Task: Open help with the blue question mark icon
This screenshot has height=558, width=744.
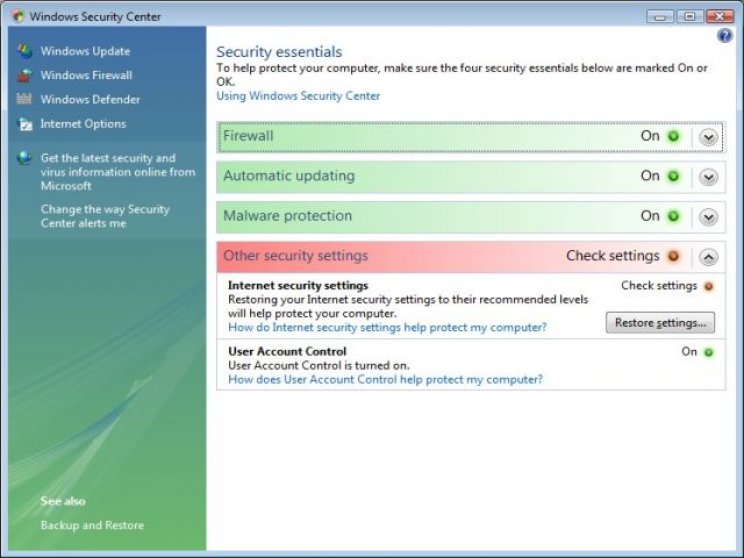Action: pos(725,36)
